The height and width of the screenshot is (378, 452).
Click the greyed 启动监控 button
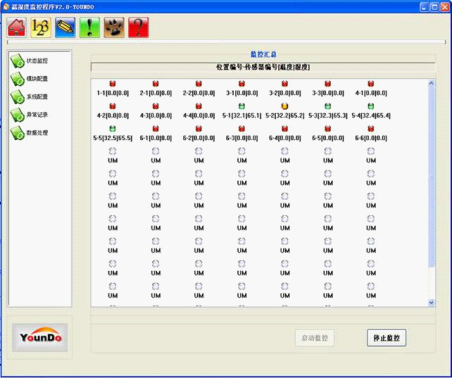coord(315,338)
